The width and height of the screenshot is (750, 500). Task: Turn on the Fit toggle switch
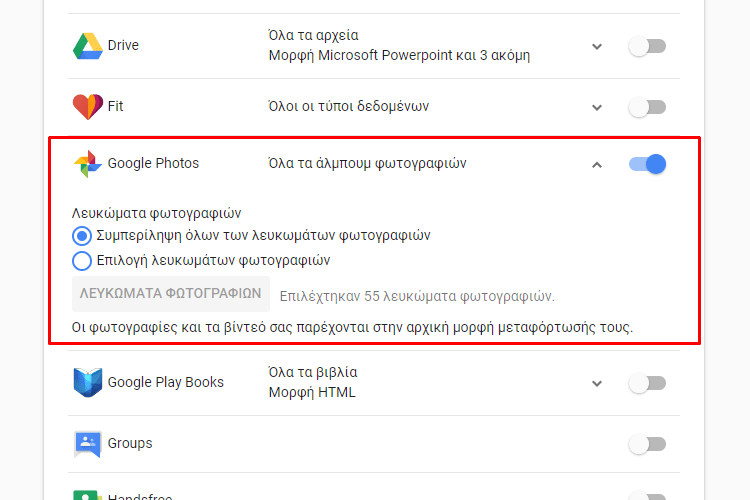tap(647, 107)
